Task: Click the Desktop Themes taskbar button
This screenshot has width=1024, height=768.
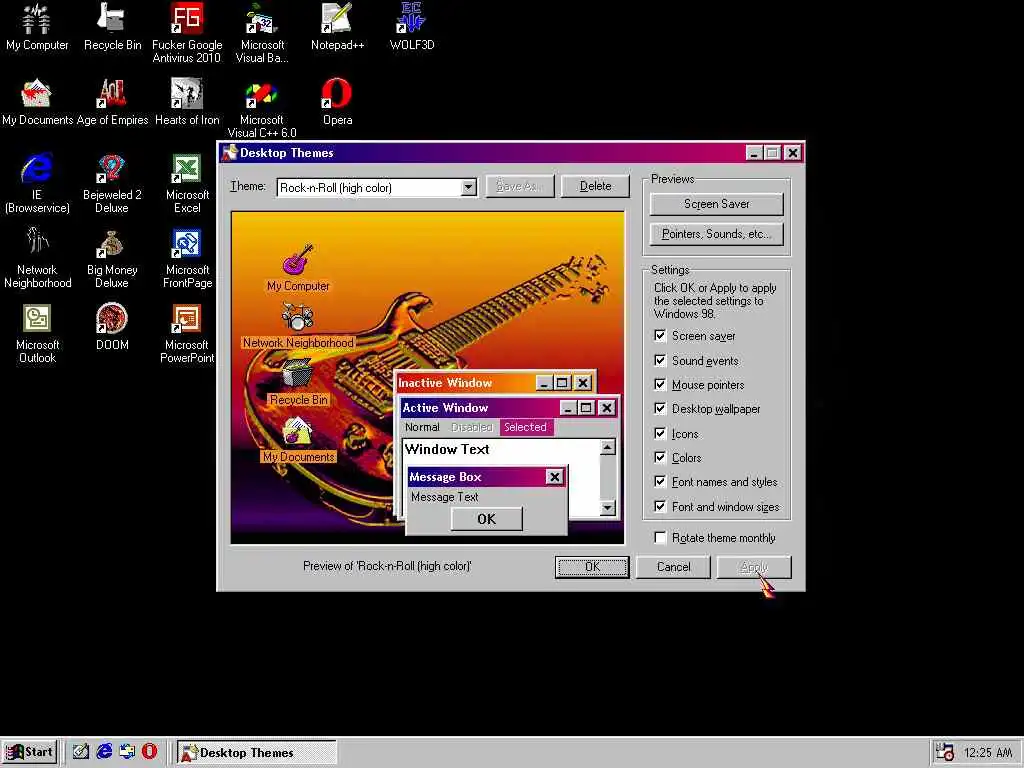Action: 257,752
